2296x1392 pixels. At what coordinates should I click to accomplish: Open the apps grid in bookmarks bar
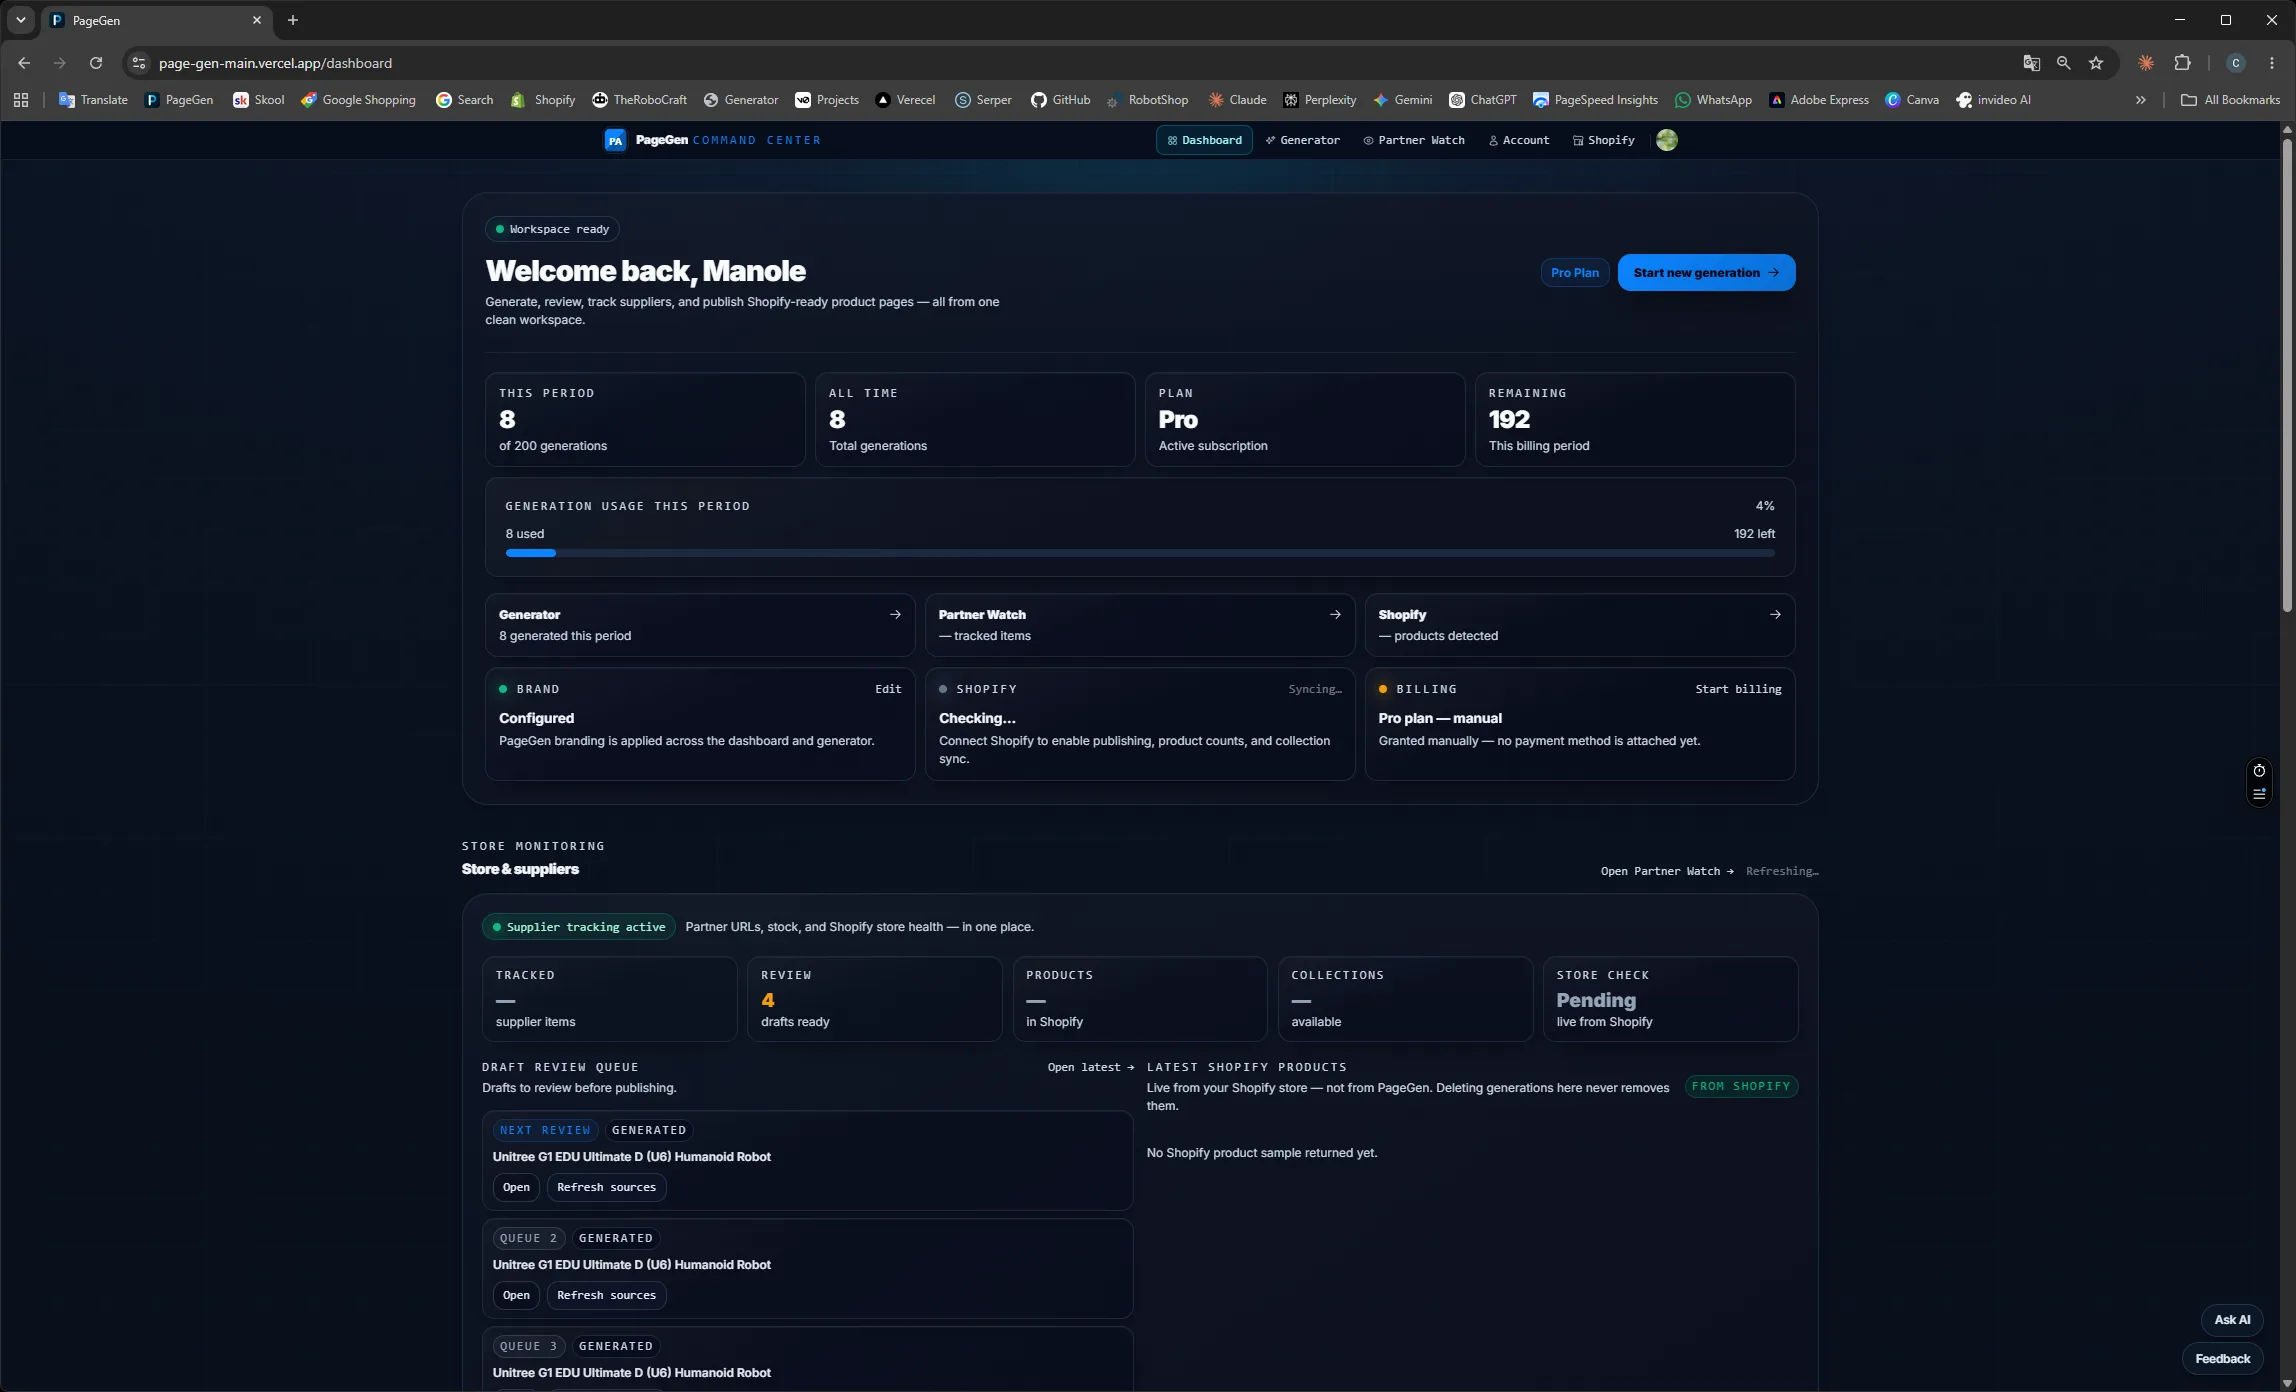[21, 100]
